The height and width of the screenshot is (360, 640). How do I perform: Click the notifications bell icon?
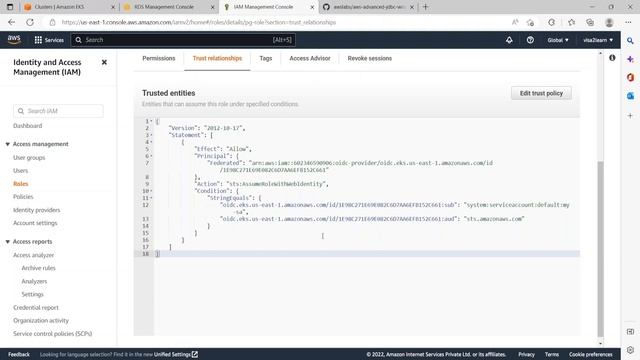(x=509, y=40)
